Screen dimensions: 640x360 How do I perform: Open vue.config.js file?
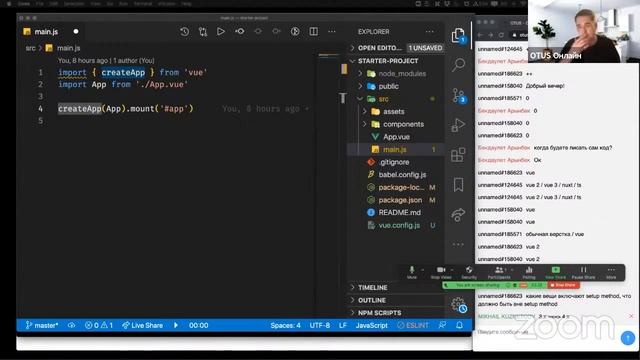[x=396, y=225]
